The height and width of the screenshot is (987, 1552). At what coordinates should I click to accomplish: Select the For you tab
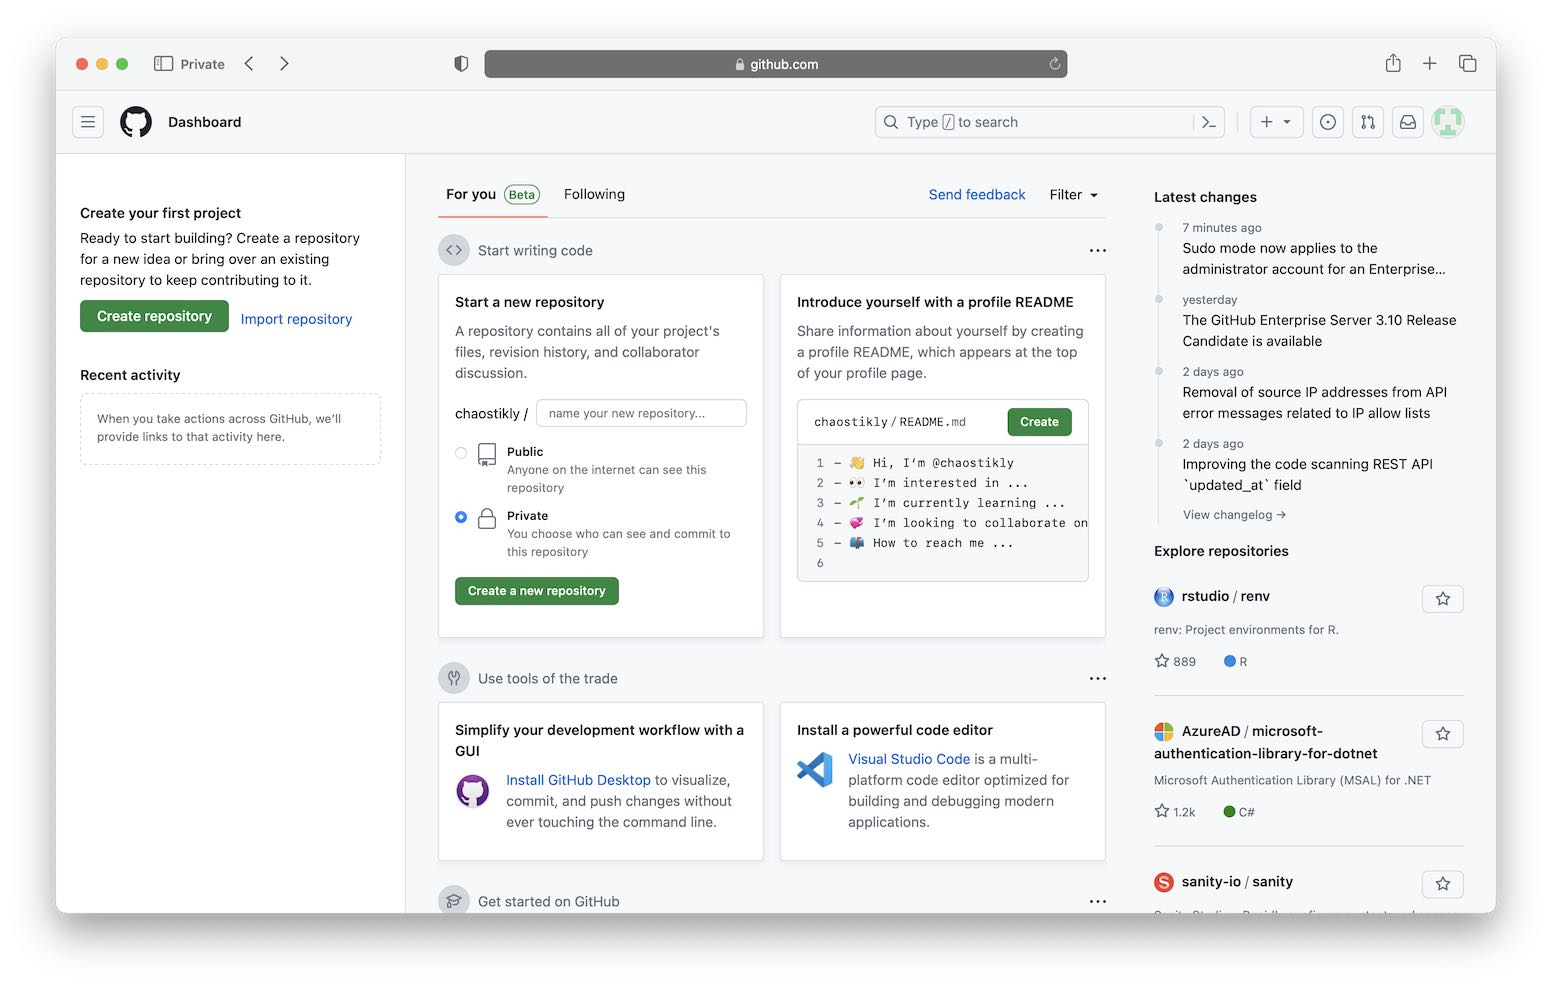coord(471,195)
